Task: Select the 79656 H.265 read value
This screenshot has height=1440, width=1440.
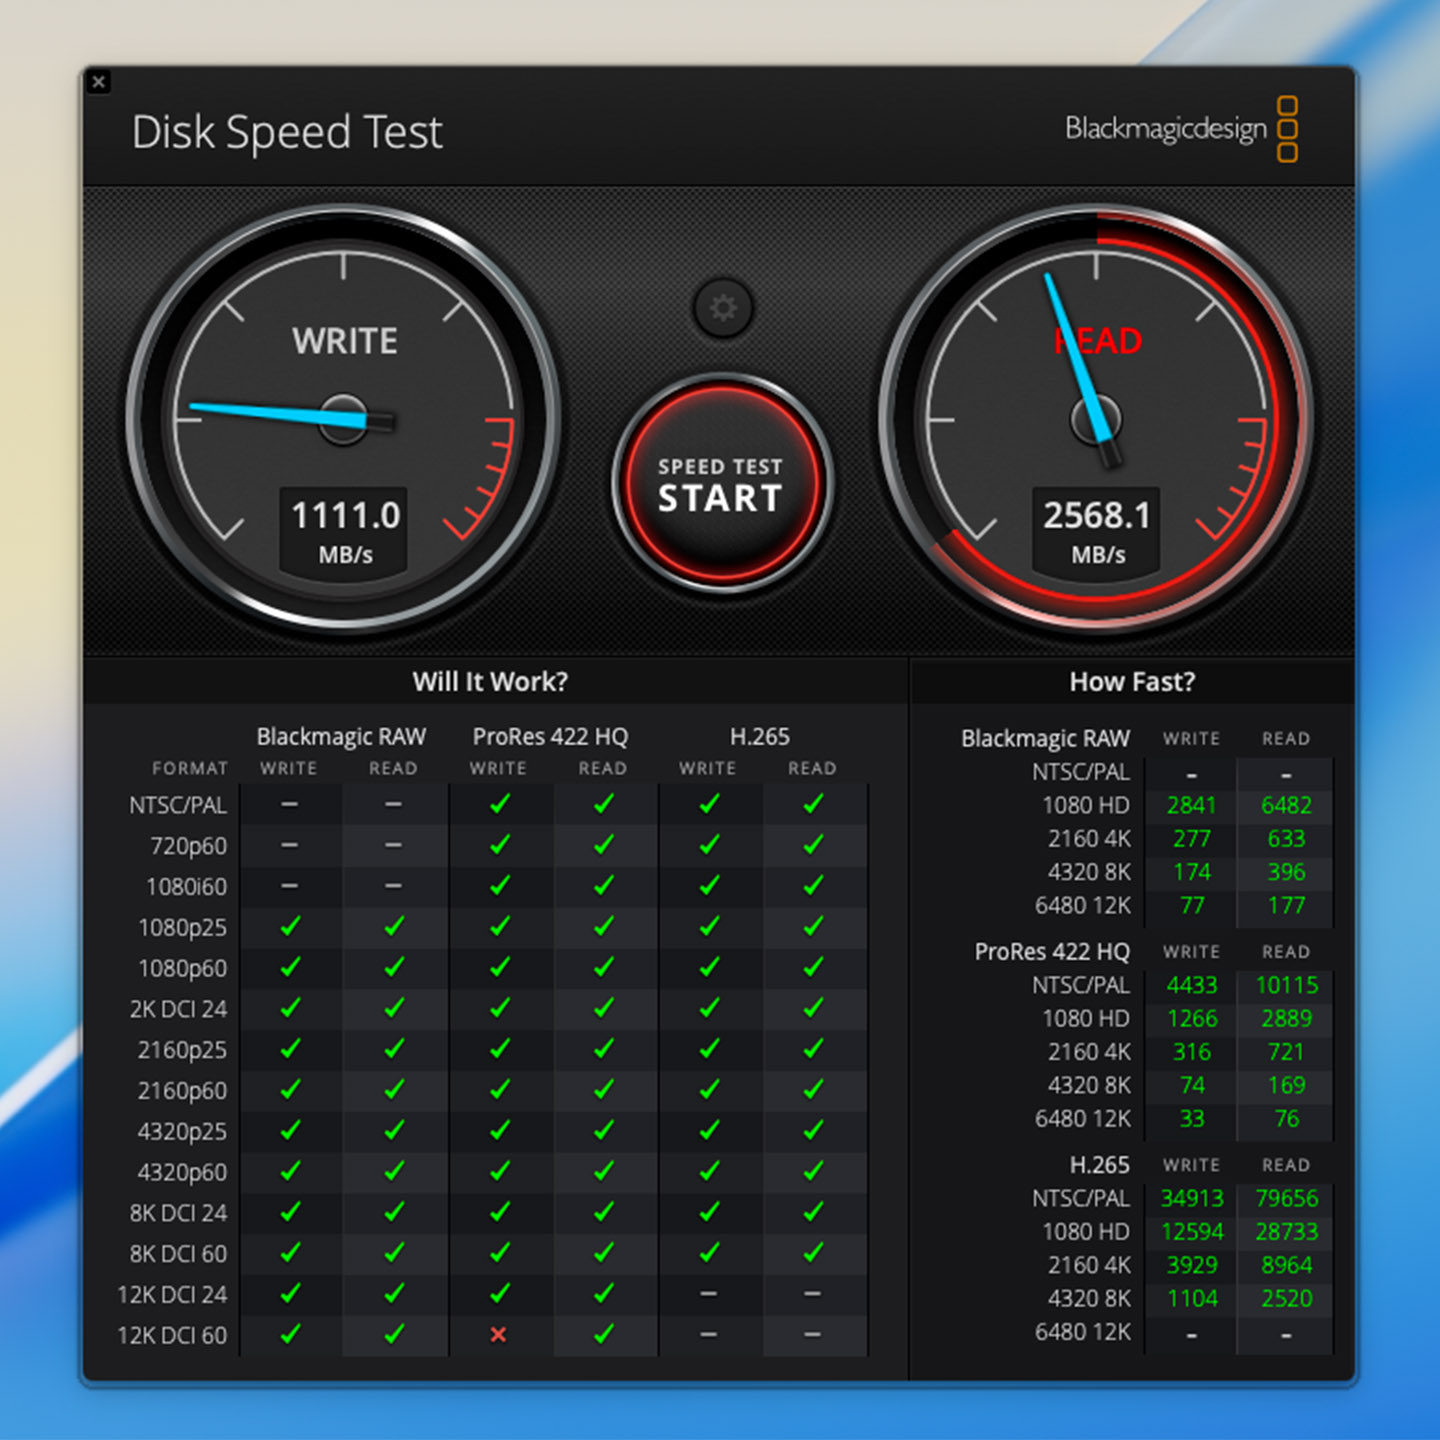Action: [x=1286, y=1199]
